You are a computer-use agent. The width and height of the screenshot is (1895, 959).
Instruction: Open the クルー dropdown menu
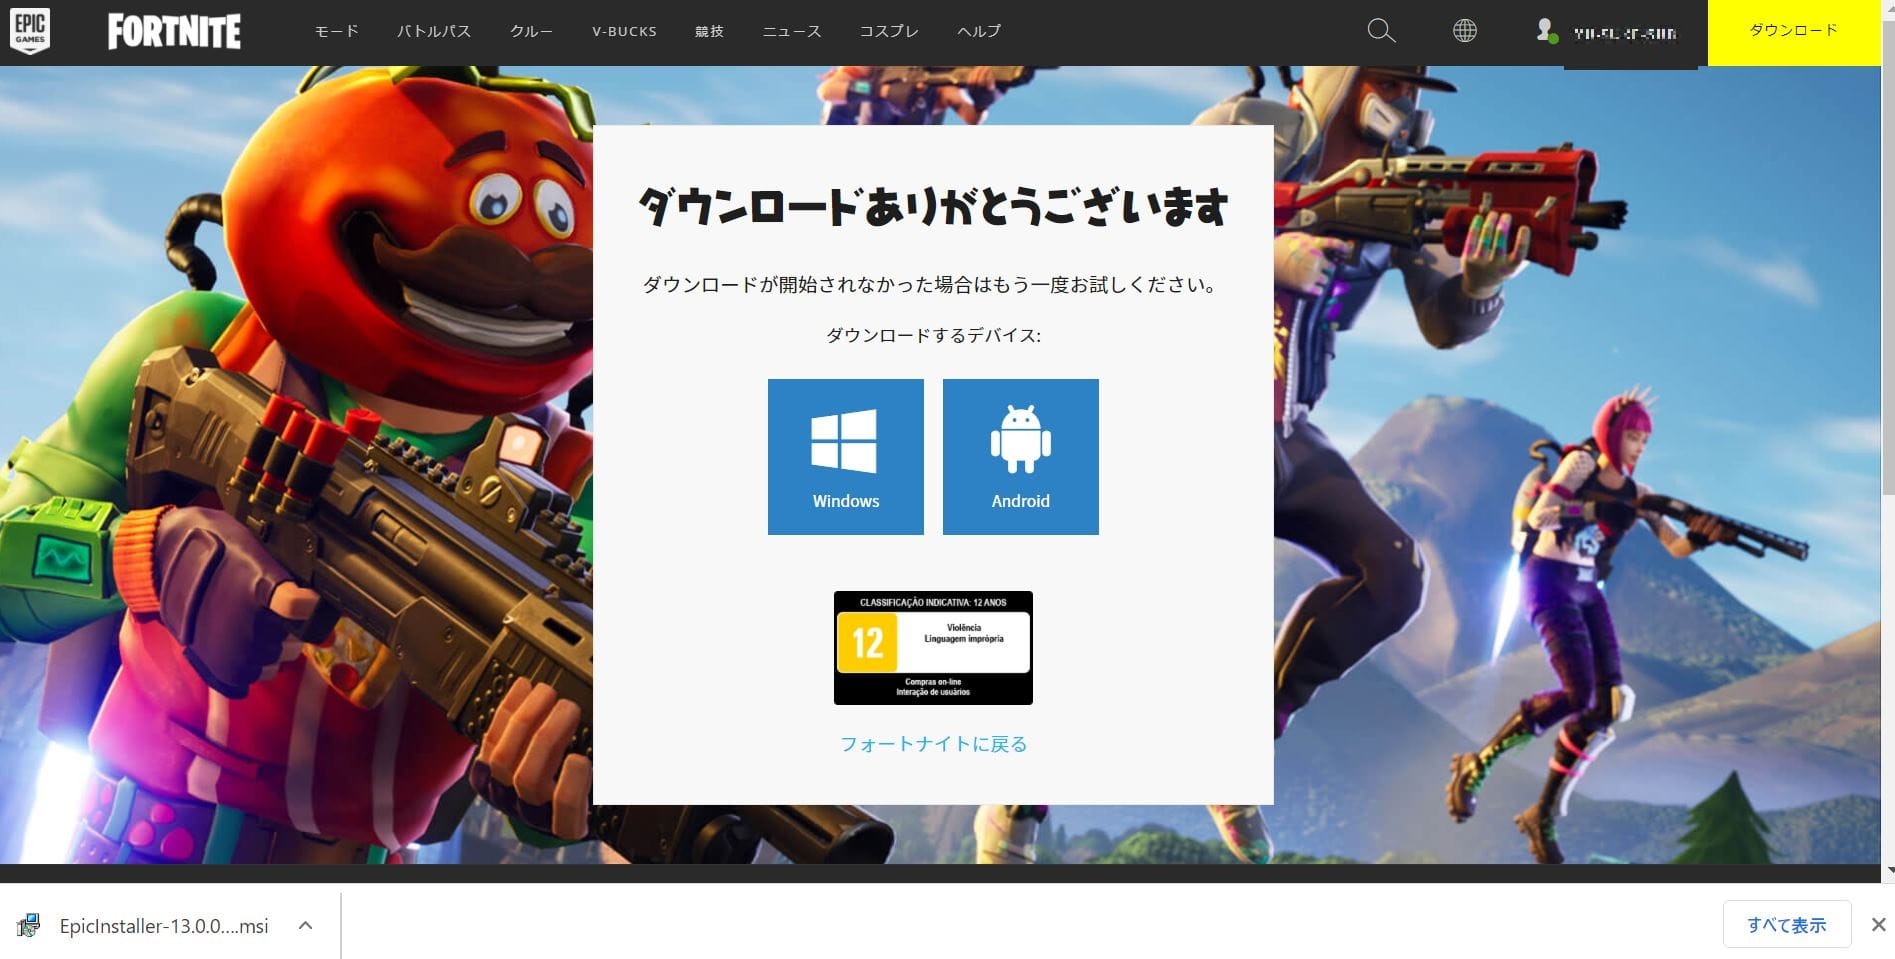pyautogui.click(x=531, y=30)
